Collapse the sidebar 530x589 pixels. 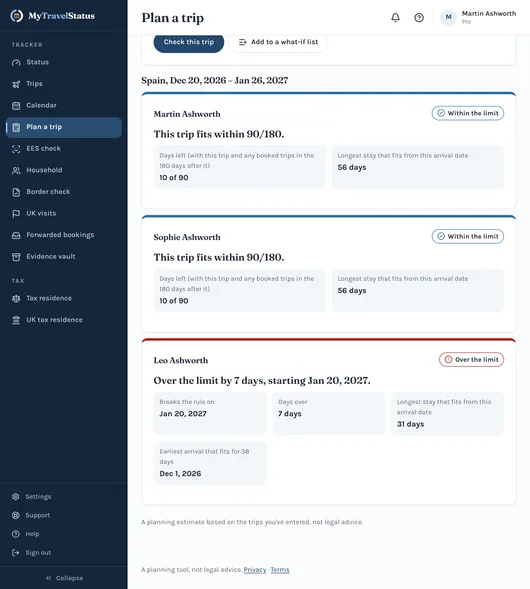(x=64, y=578)
